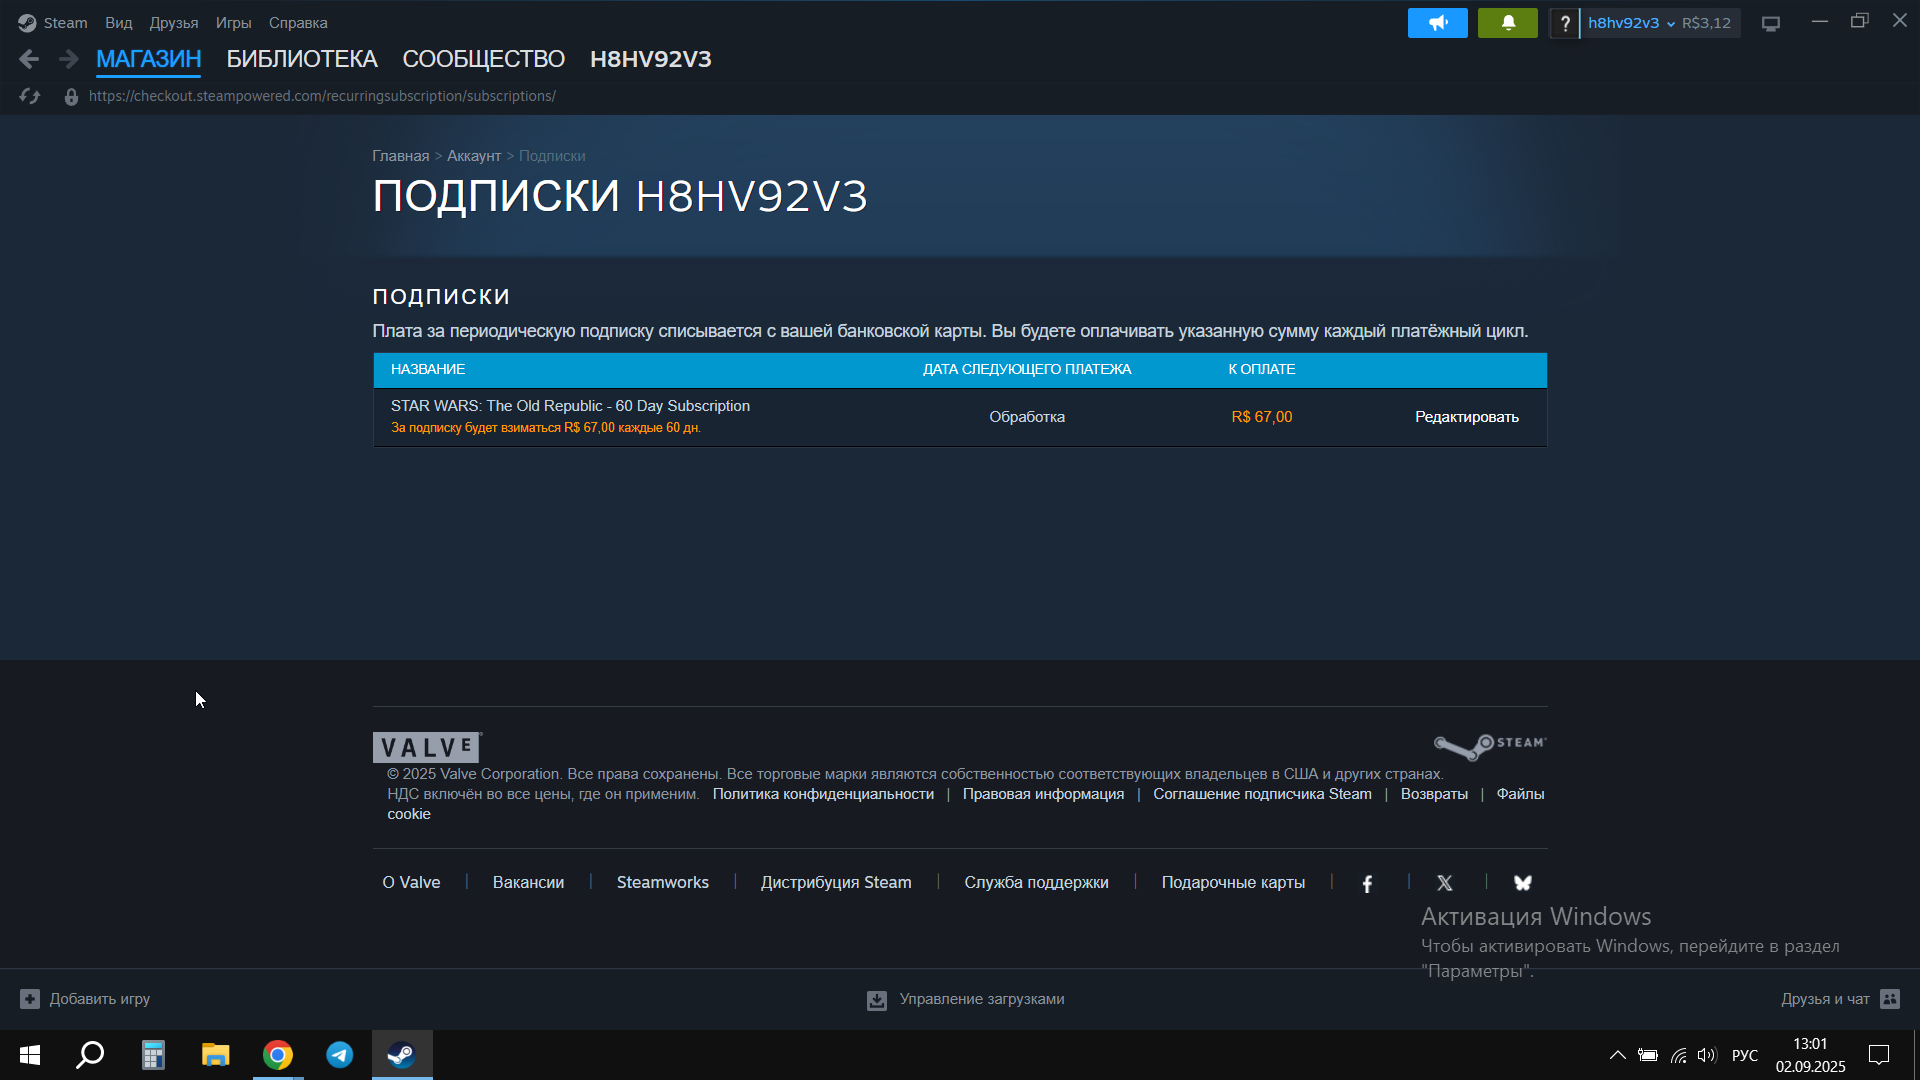The height and width of the screenshot is (1080, 1920).
Task: Open the Вид menu
Action: [119, 23]
